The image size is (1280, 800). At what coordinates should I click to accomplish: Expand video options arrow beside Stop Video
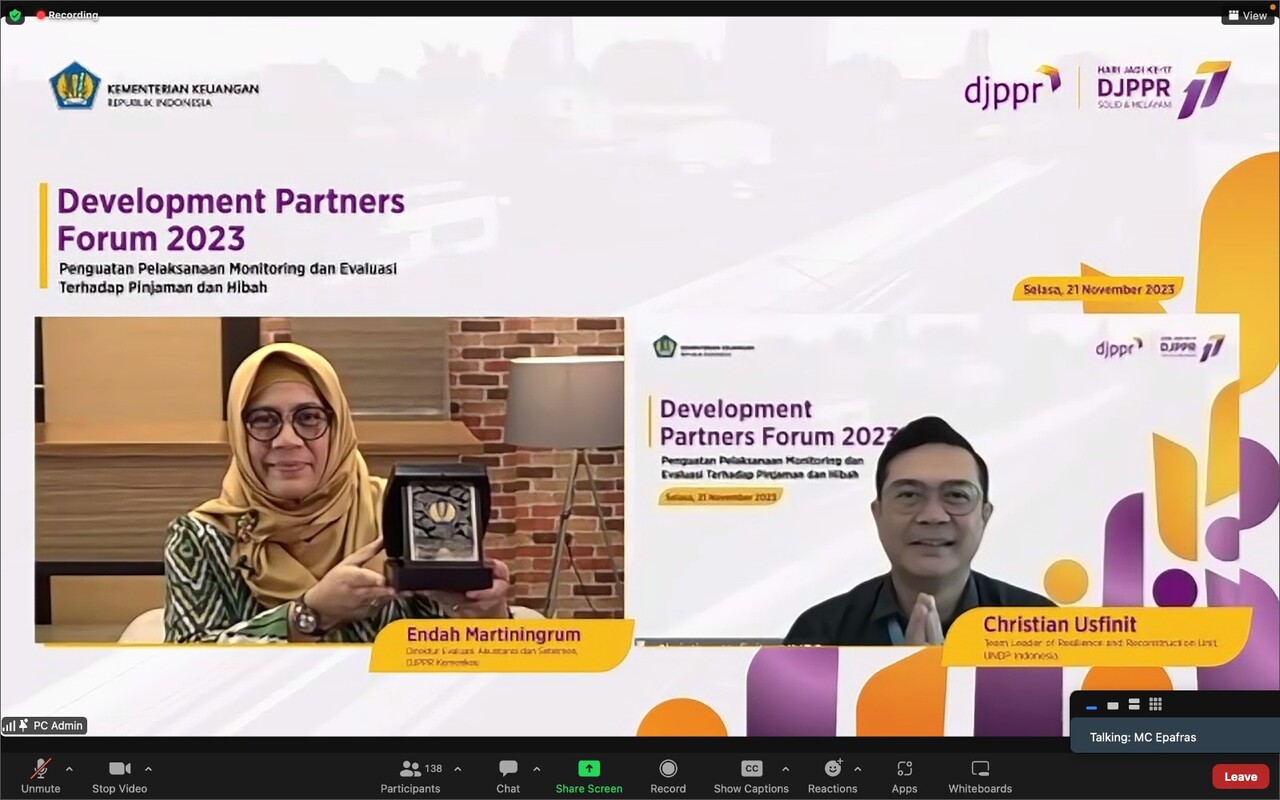[148, 769]
